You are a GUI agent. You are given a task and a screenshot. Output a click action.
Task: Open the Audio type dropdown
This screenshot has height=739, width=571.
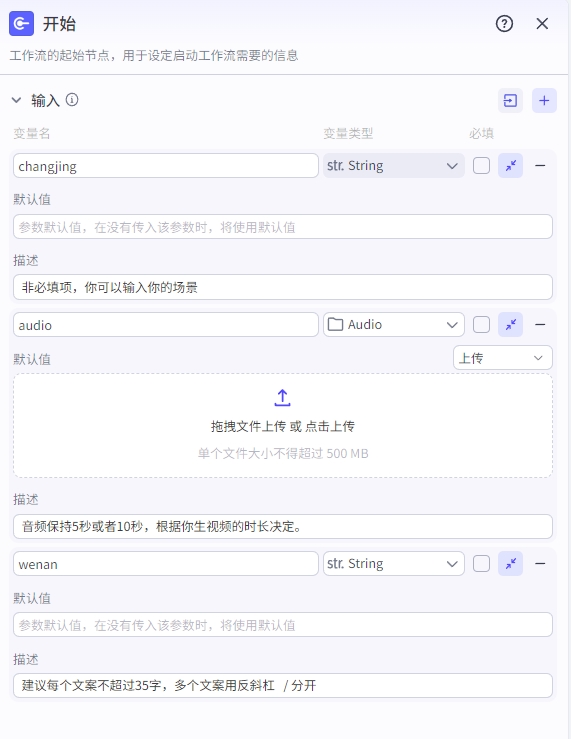coord(393,325)
